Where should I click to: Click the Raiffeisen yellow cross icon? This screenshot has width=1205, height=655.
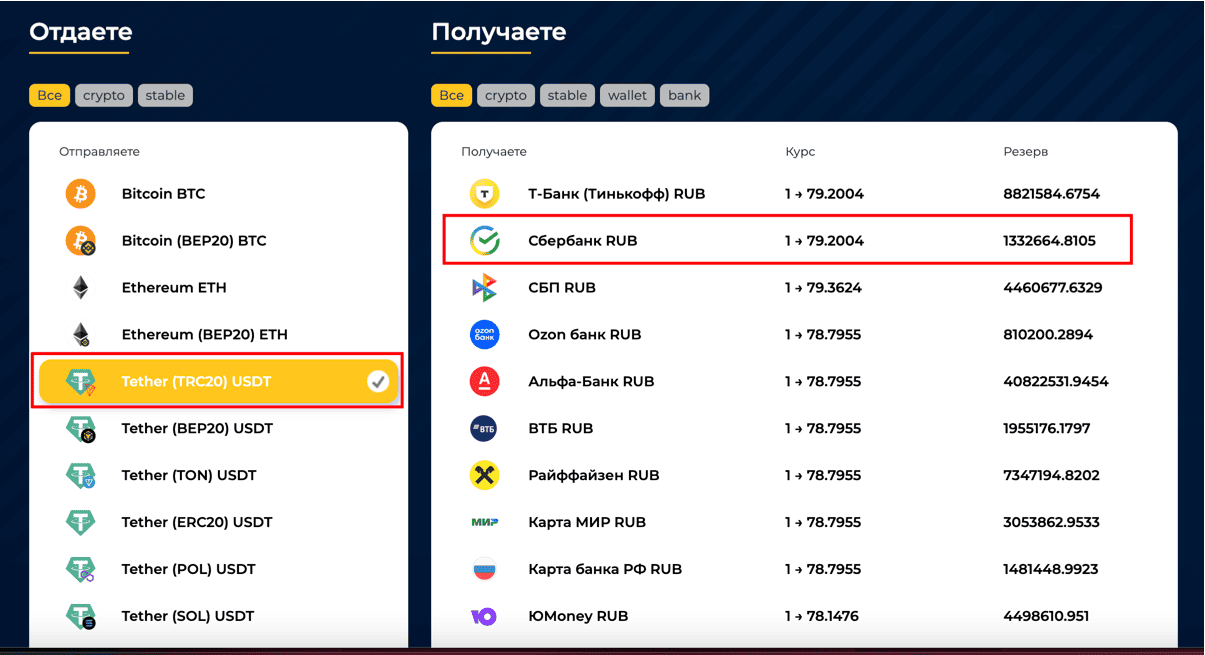coord(484,475)
